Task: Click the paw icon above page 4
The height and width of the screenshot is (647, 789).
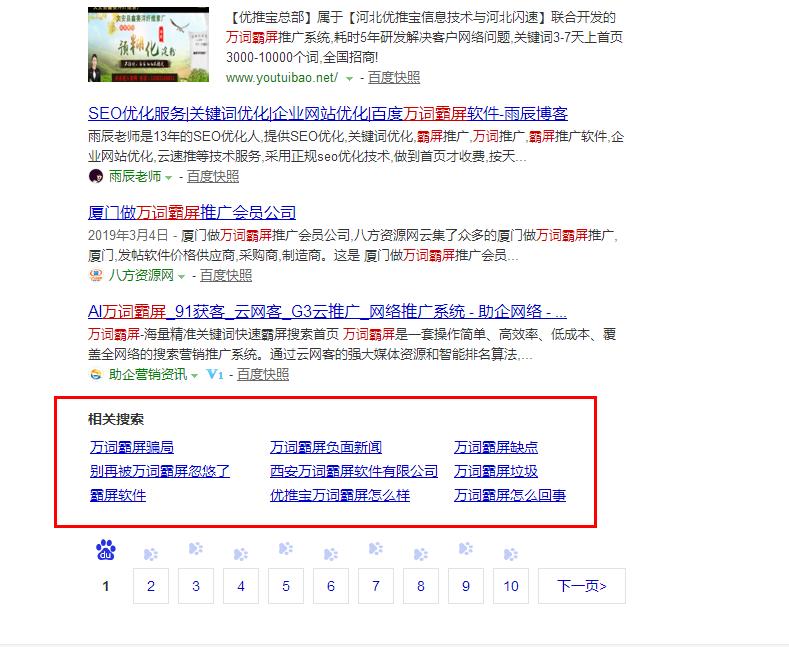Action: (x=241, y=554)
